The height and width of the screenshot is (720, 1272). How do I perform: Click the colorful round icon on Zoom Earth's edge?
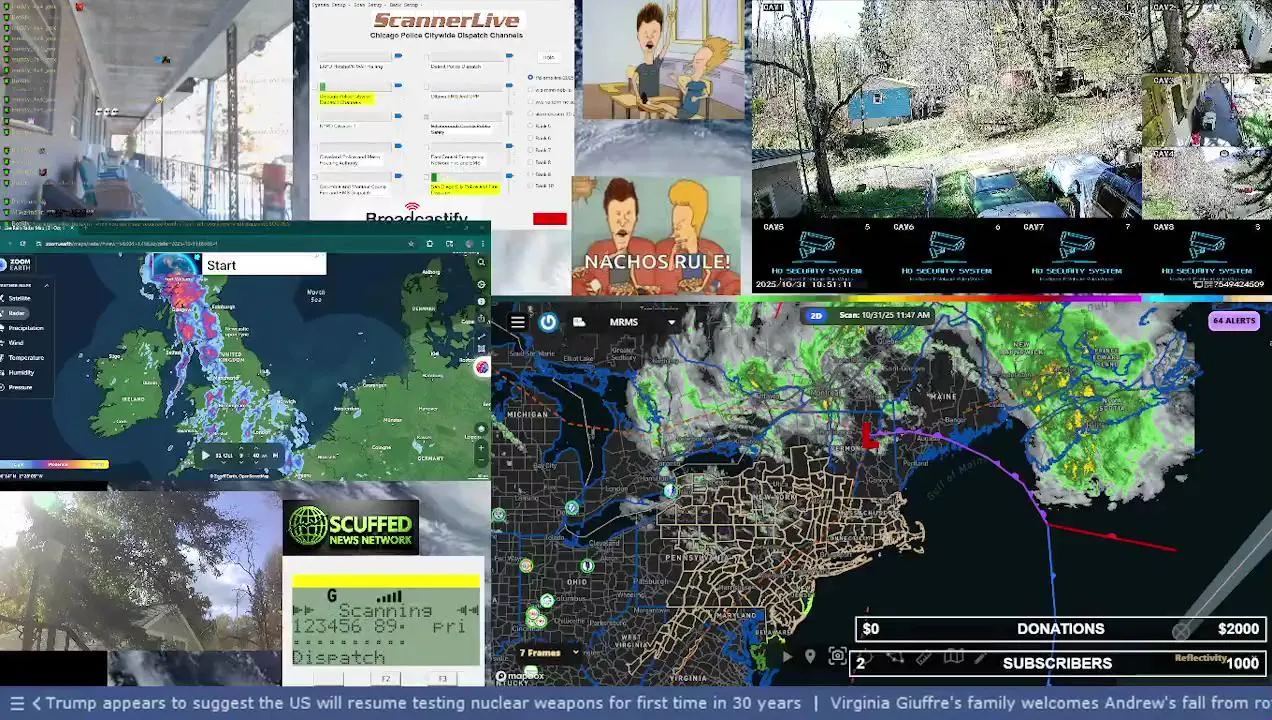click(x=482, y=367)
